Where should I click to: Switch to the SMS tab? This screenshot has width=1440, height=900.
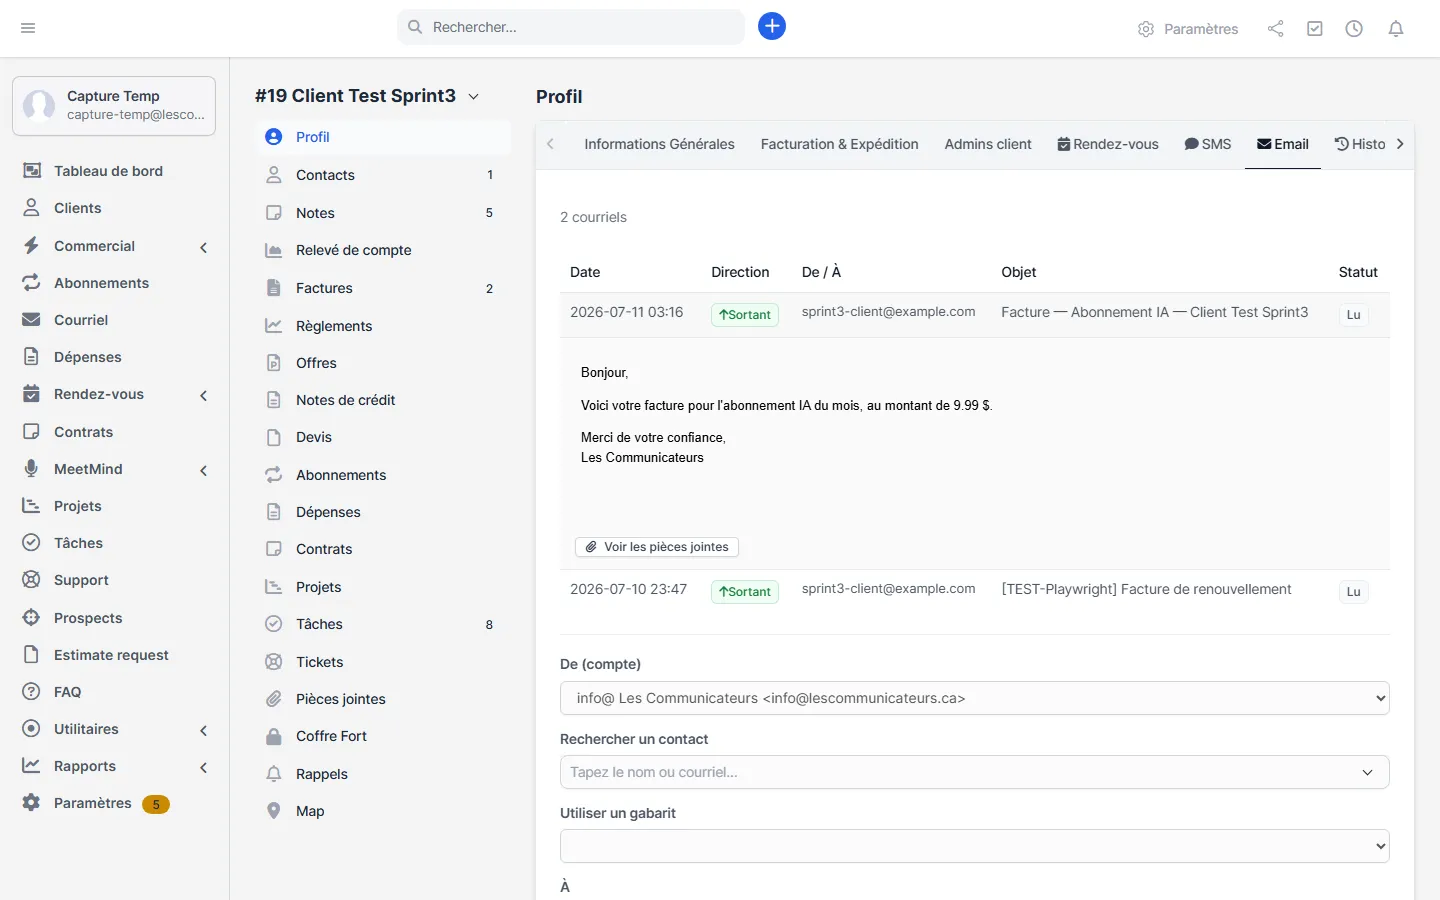tap(1208, 144)
